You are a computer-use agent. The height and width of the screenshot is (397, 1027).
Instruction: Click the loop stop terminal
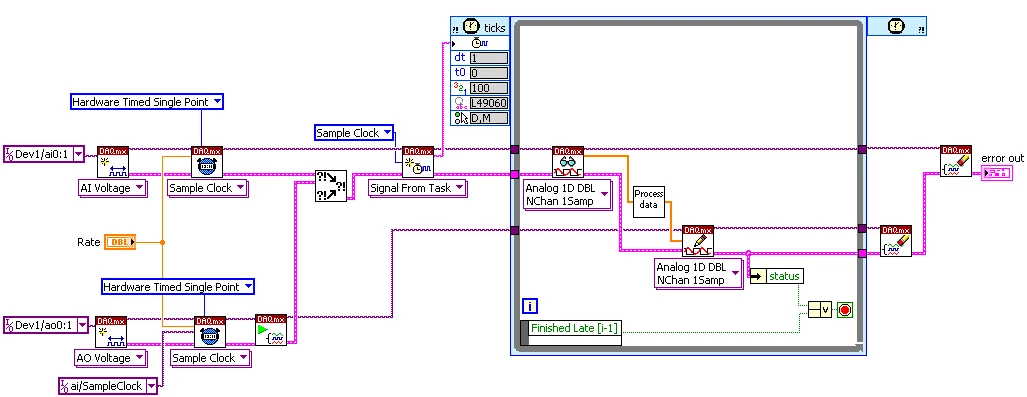(844, 309)
